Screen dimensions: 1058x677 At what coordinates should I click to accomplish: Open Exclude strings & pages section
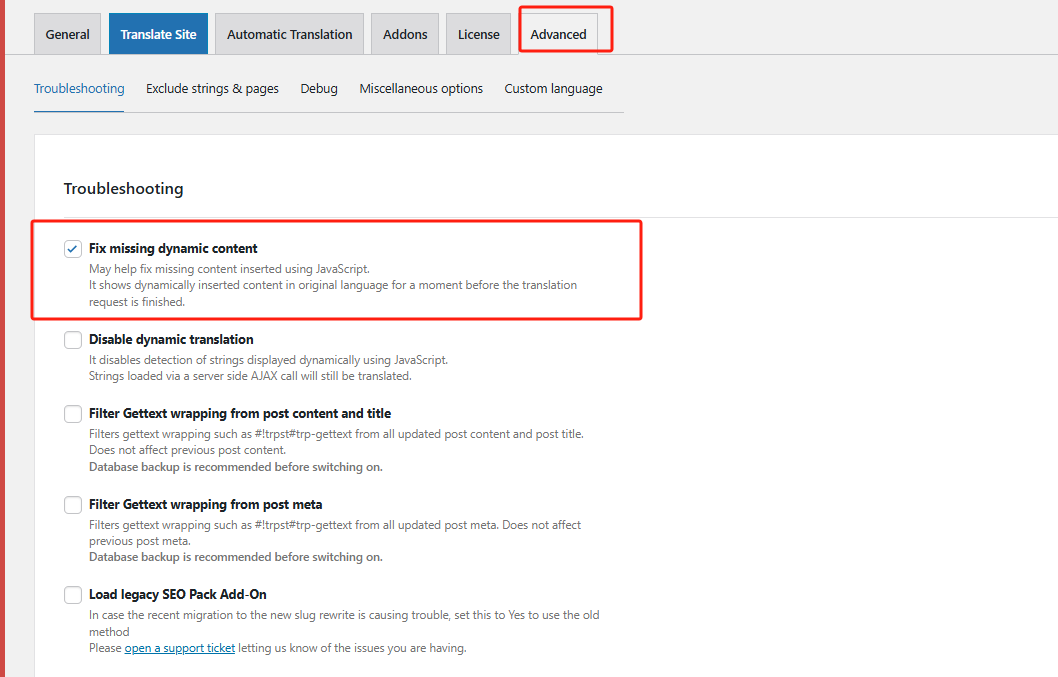point(212,89)
